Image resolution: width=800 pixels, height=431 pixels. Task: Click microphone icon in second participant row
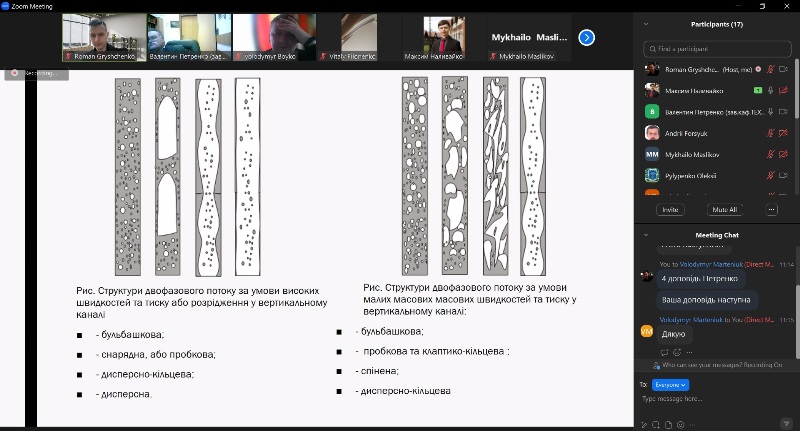[x=771, y=90]
